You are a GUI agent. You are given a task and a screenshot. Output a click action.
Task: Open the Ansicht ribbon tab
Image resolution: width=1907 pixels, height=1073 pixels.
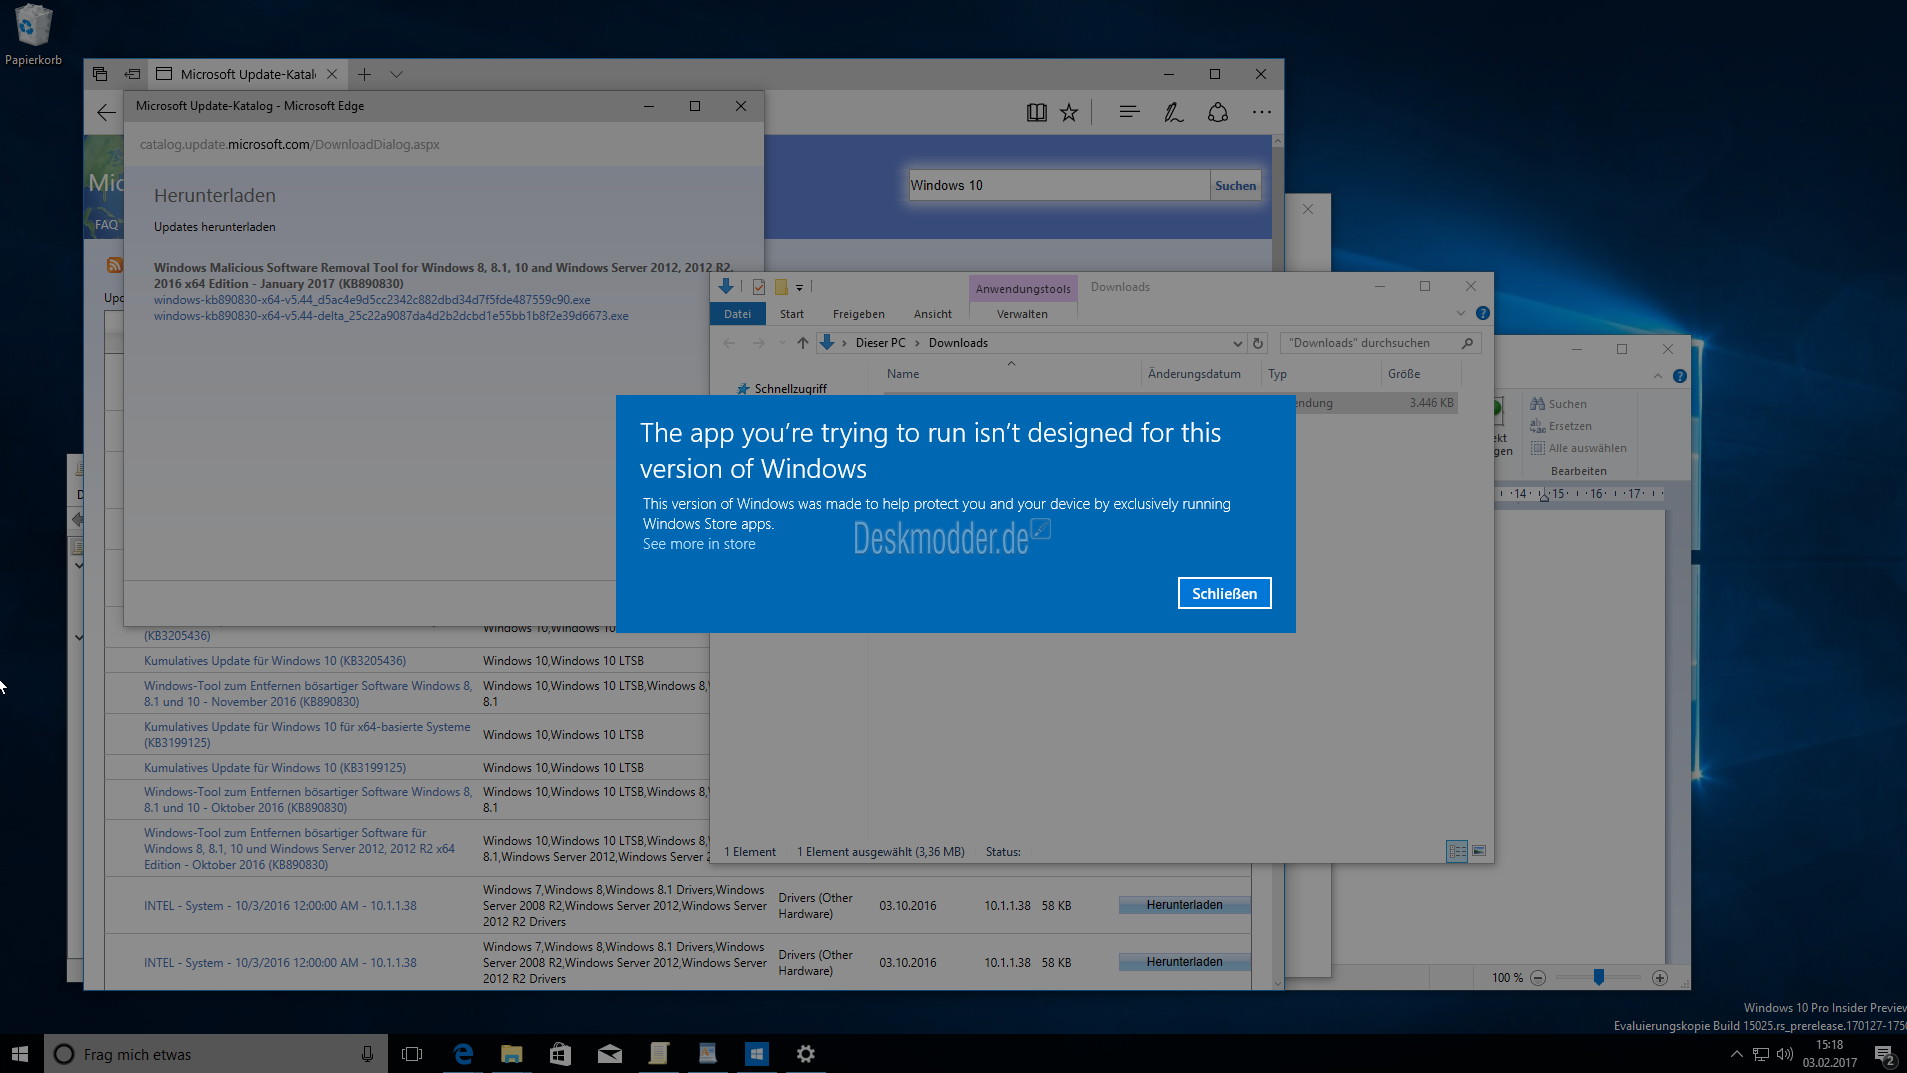[932, 314]
